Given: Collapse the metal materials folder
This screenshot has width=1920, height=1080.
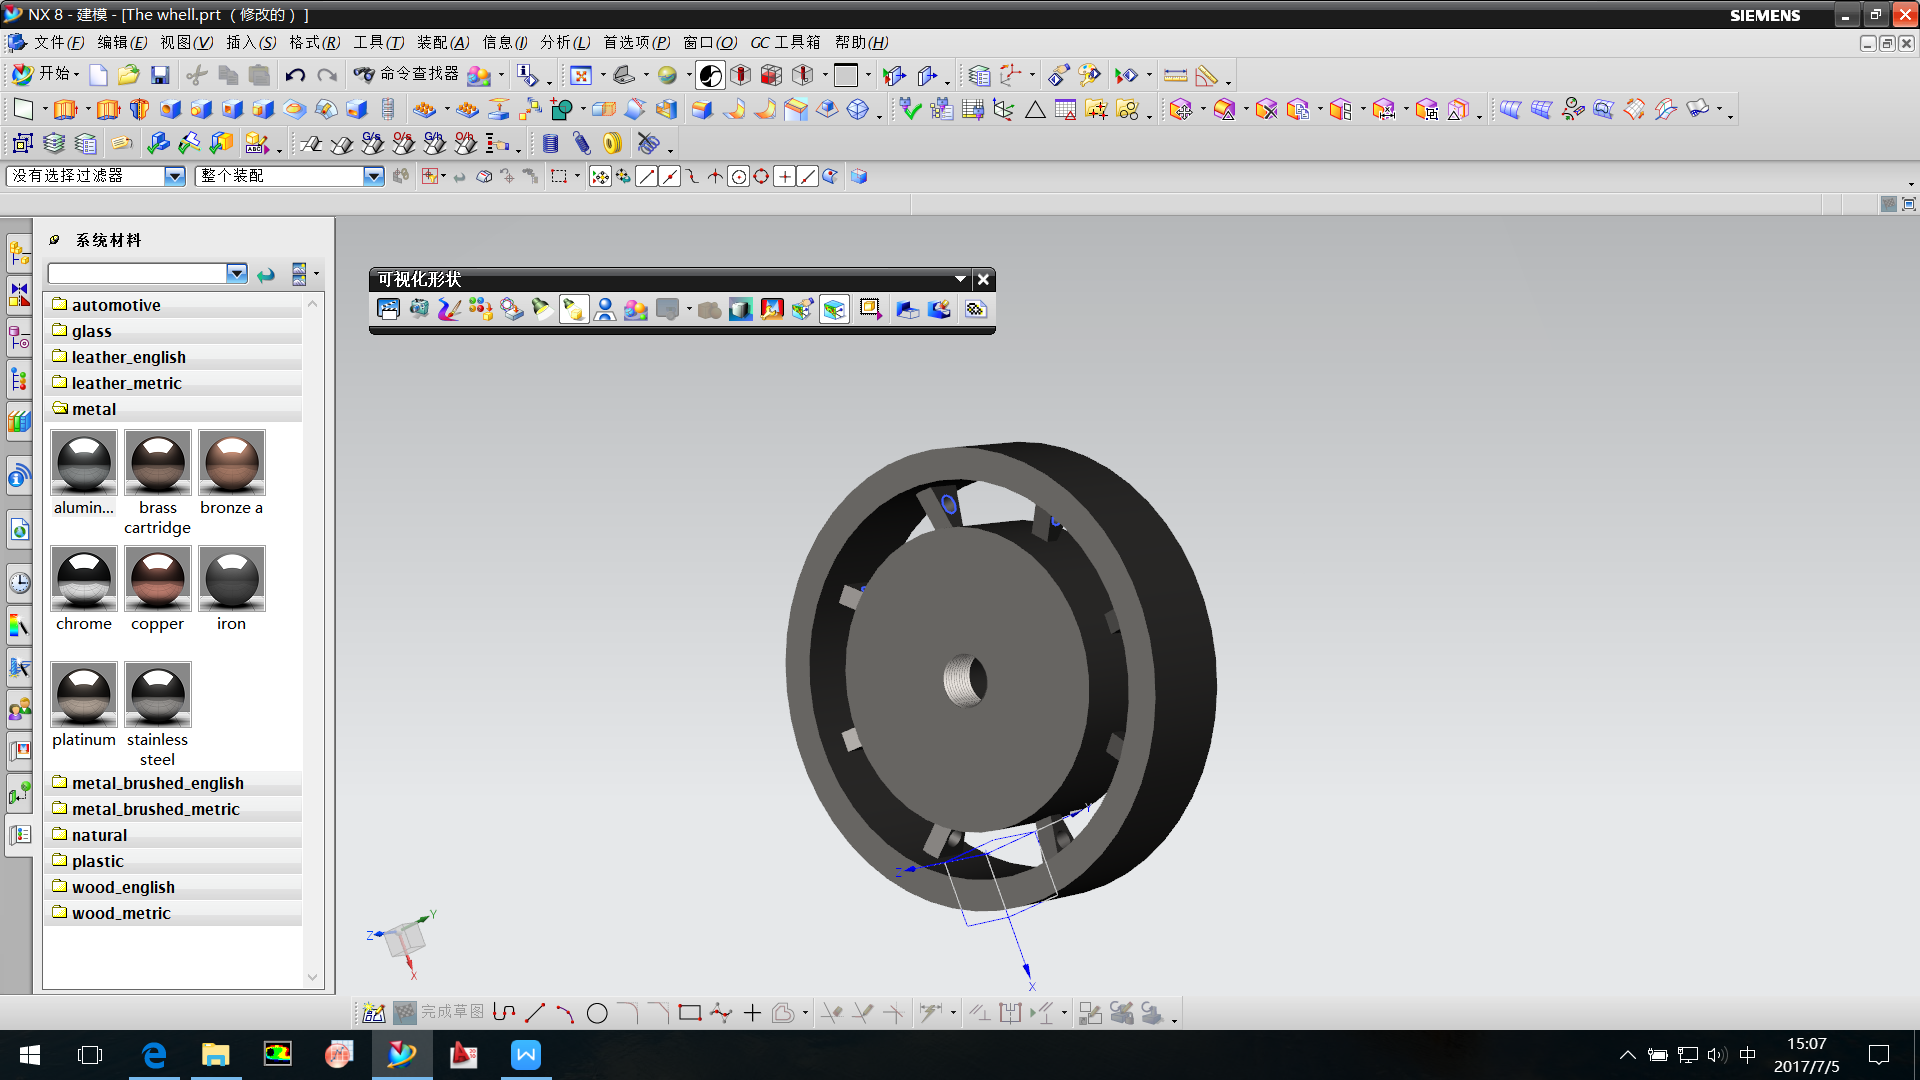Looking at the screenshot, I should point(172,409).
